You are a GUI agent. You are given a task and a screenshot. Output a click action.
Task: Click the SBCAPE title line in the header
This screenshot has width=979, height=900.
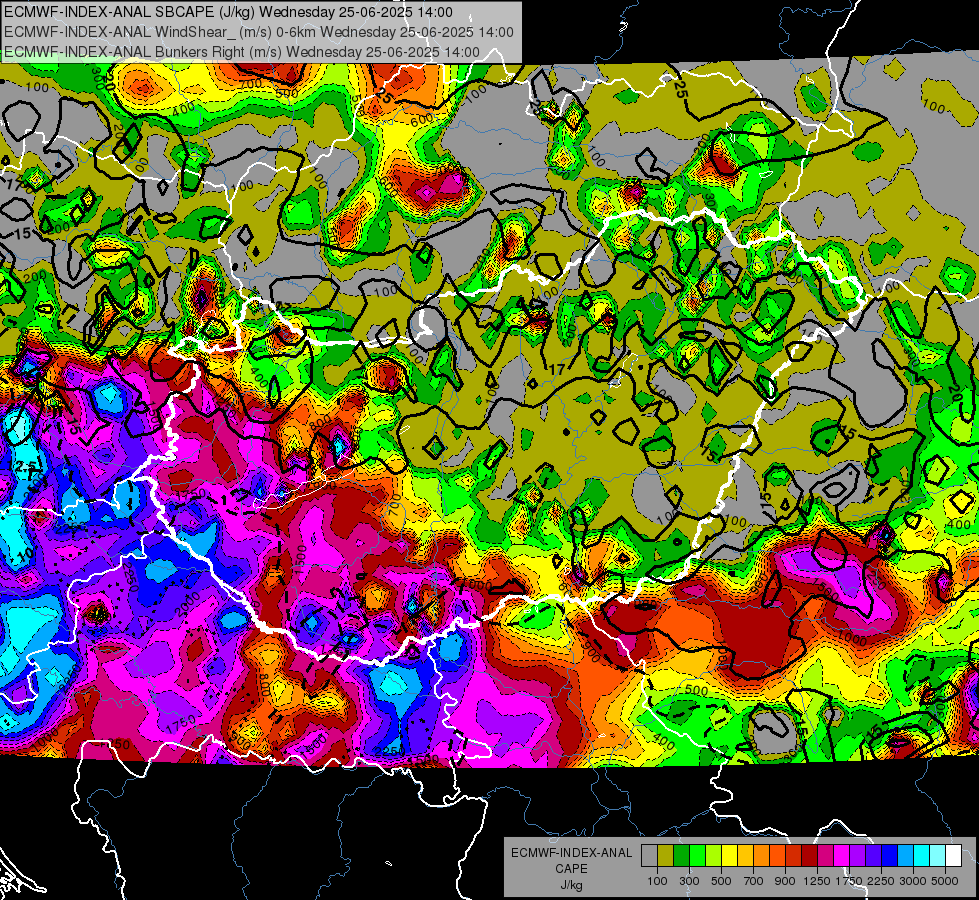(x=228, y=12)
